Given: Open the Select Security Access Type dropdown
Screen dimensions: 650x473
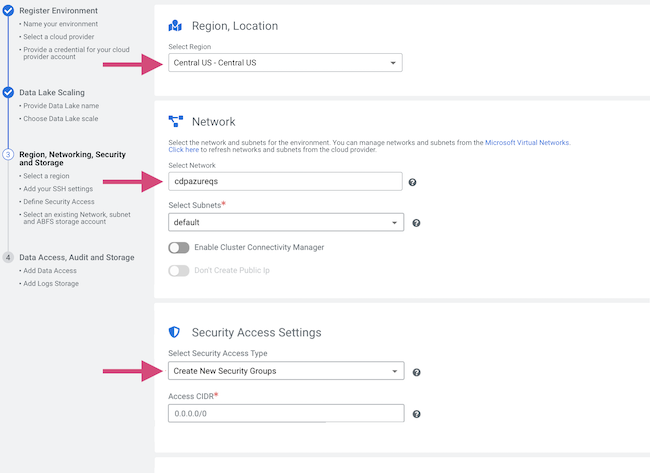Looking at the screenshot, I should [x=285, y=371].
